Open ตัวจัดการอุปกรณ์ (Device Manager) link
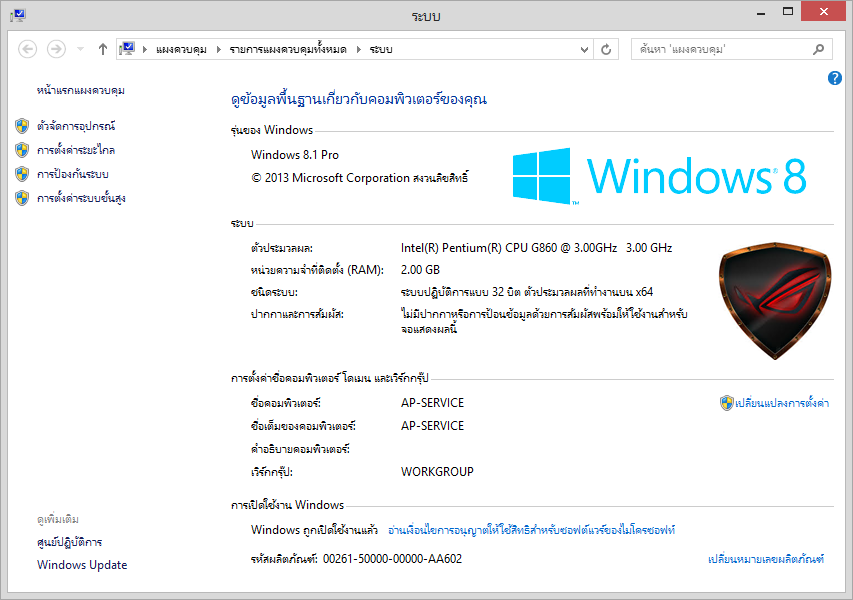The width and height of the screenshot is (853, 600). tap(76, 126)
